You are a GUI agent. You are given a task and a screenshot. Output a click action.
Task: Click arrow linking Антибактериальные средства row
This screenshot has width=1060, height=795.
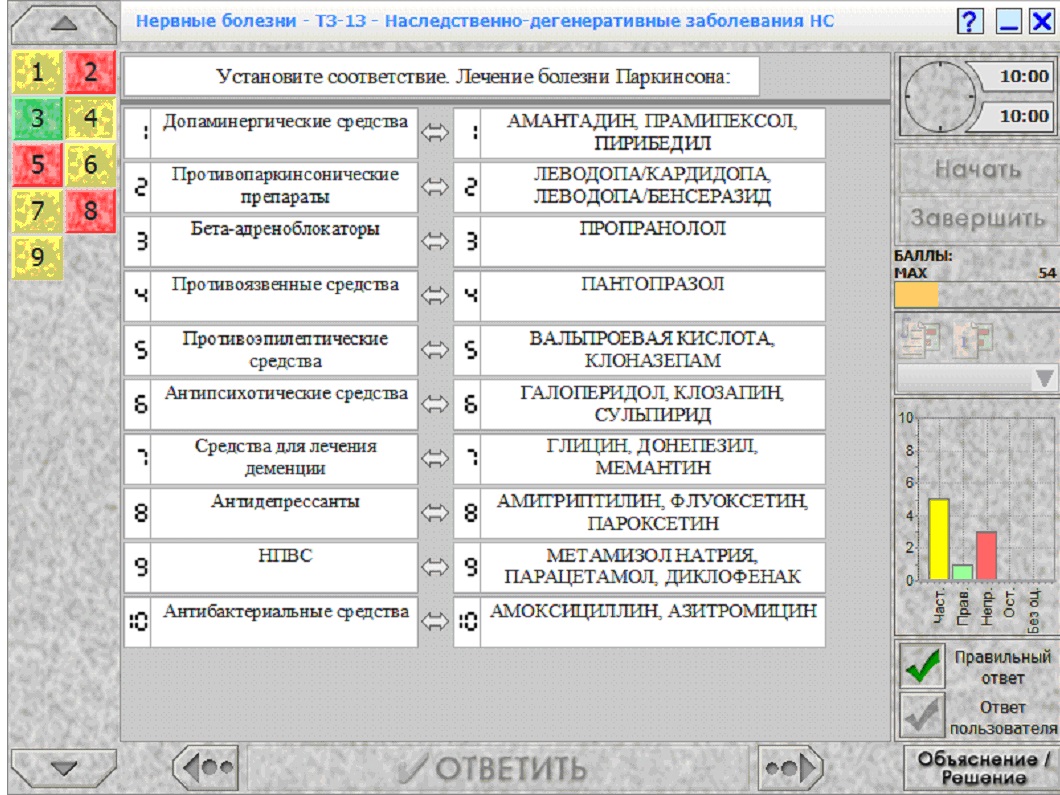click(435, 621)
